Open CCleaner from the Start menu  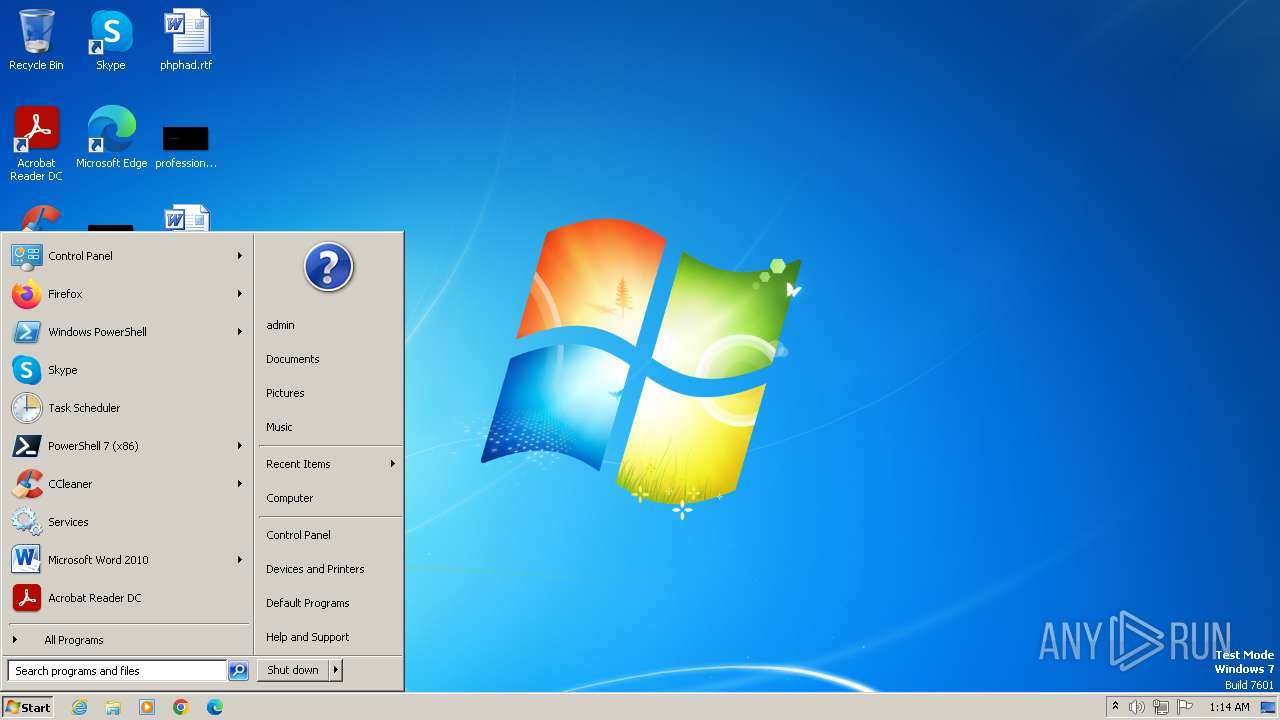[x=26, y=484]
